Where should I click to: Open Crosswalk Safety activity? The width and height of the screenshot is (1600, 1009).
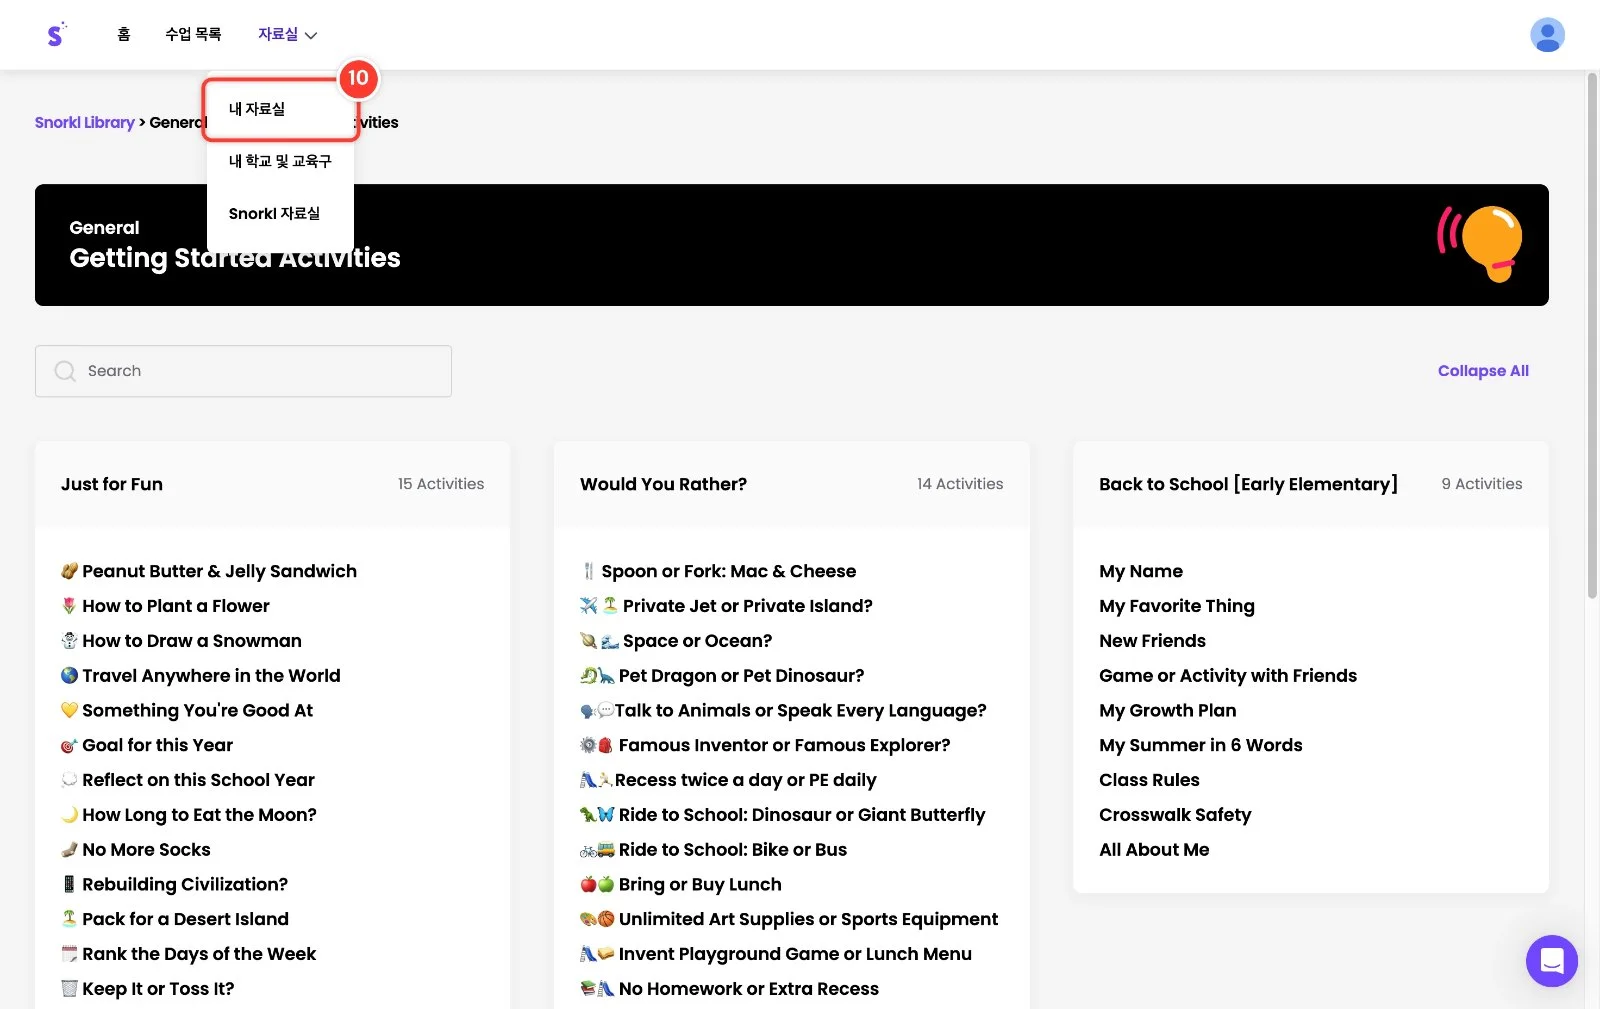click(1175, 815)
